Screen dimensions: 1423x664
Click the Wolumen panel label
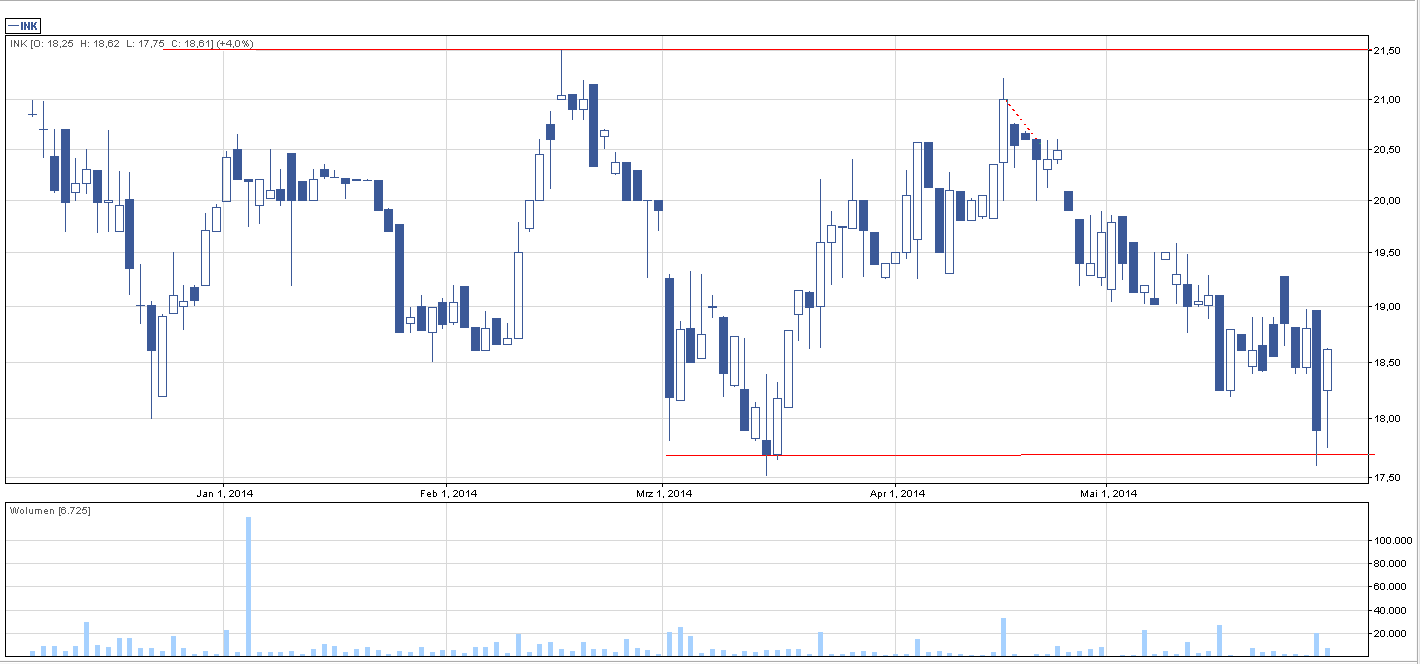coord(49,510)
